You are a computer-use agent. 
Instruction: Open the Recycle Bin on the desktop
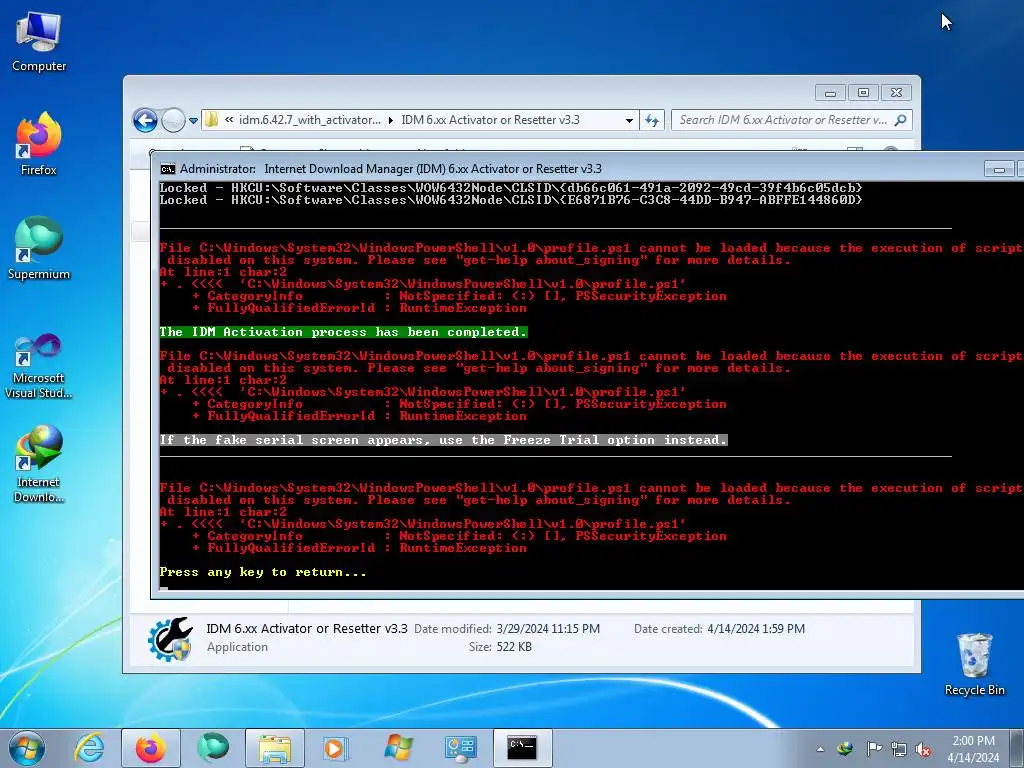974,664
